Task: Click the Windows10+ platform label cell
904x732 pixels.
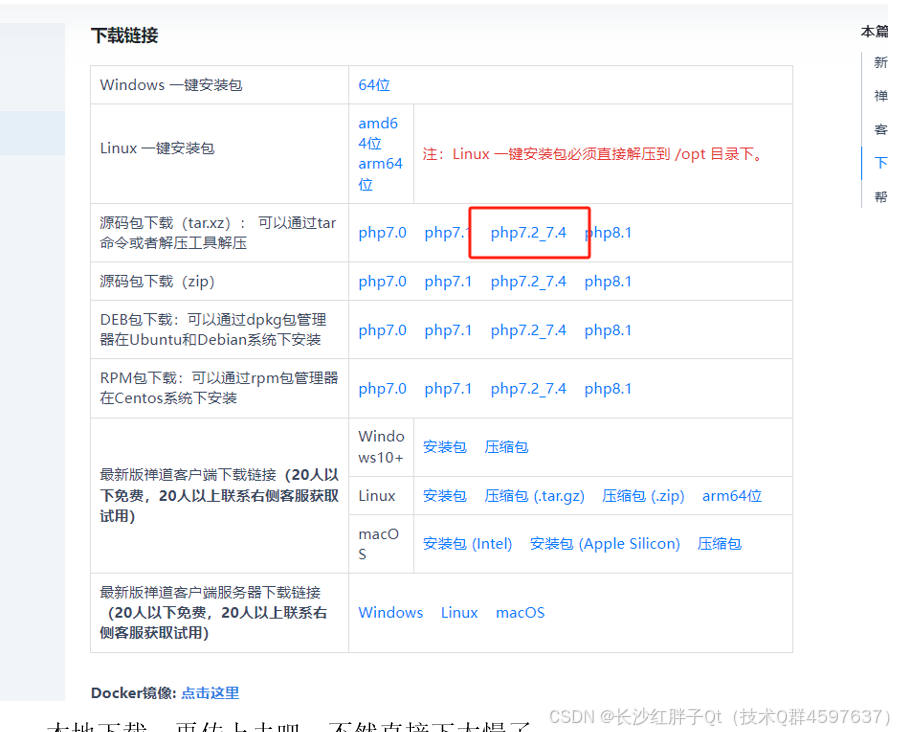Action: (x=381, y=447)
